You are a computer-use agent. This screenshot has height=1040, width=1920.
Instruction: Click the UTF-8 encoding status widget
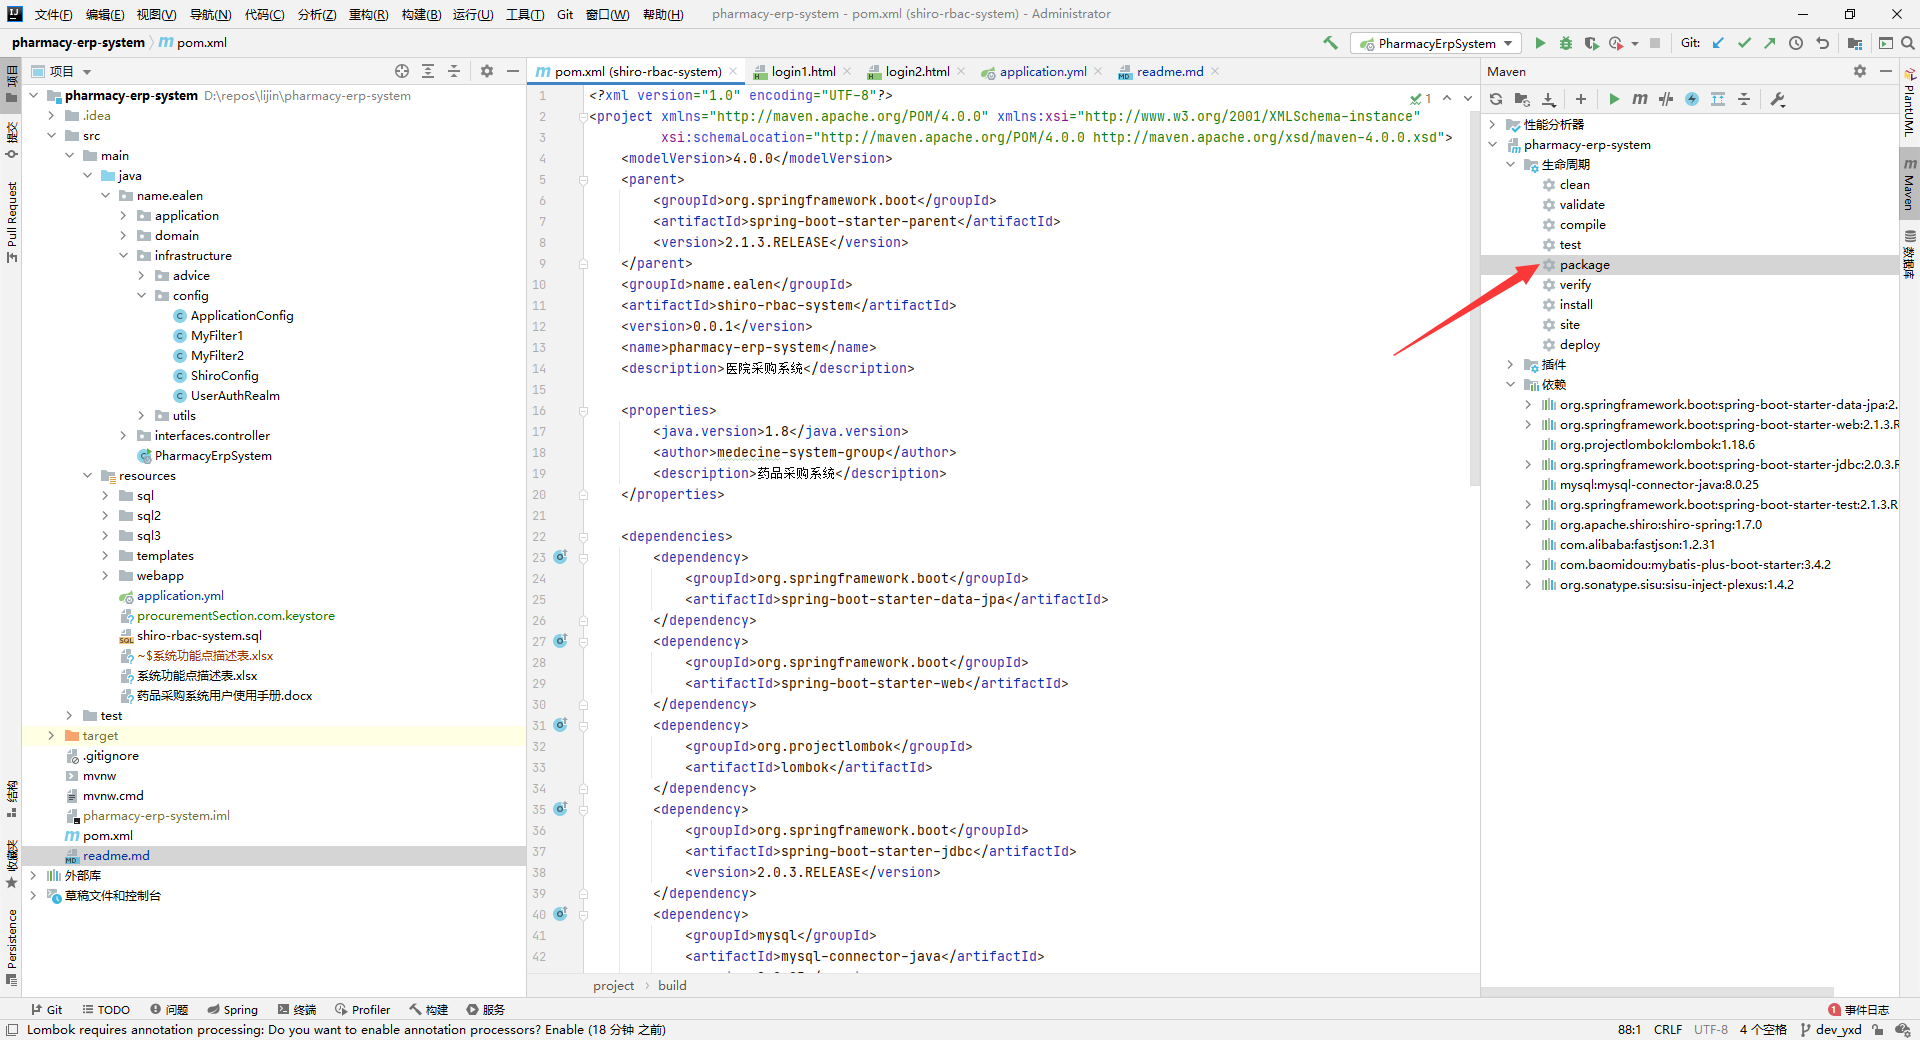[x=1710, y=1030]
